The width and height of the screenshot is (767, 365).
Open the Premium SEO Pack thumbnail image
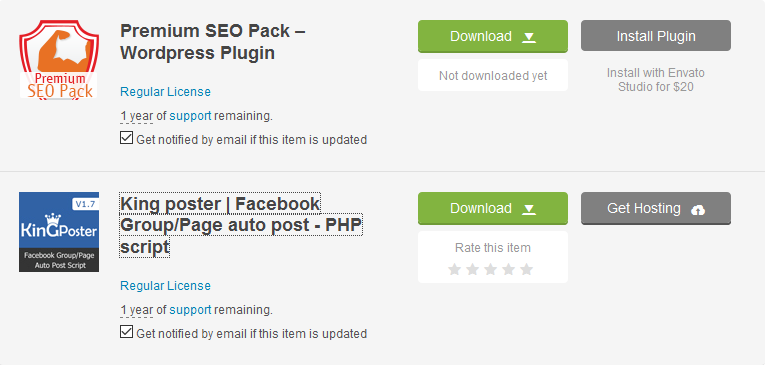[59, 59]
